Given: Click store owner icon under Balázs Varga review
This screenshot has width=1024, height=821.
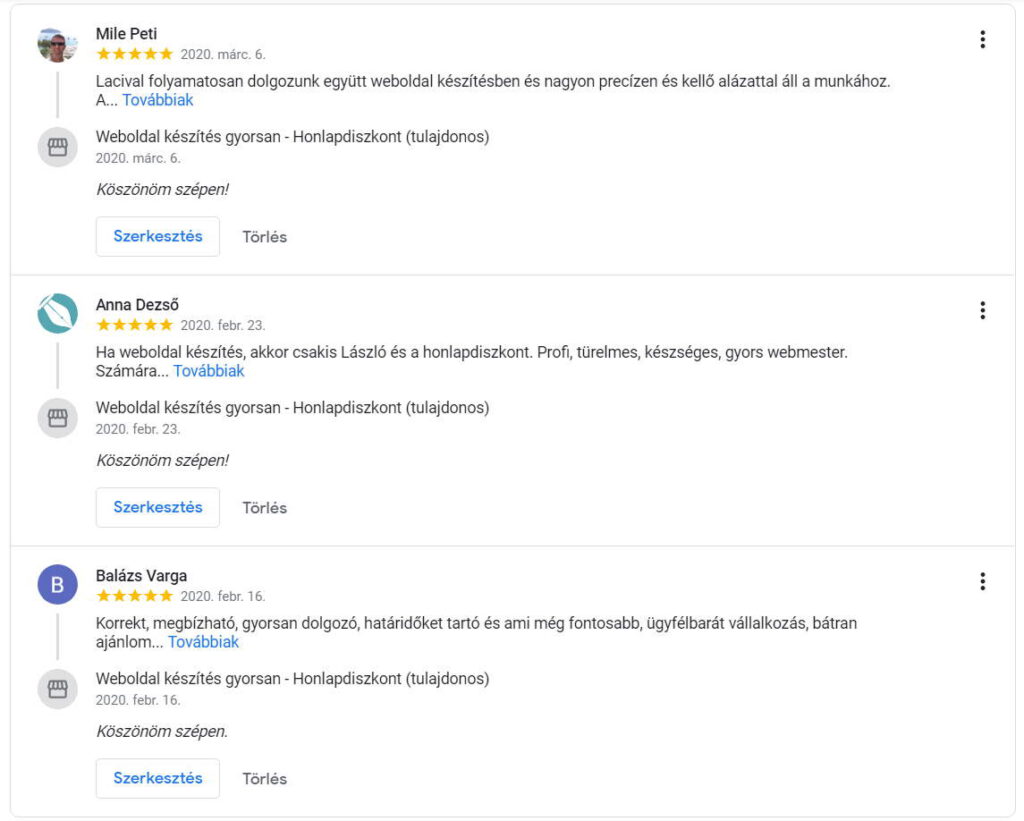Looking at the screenshot, I should point(57,689).
